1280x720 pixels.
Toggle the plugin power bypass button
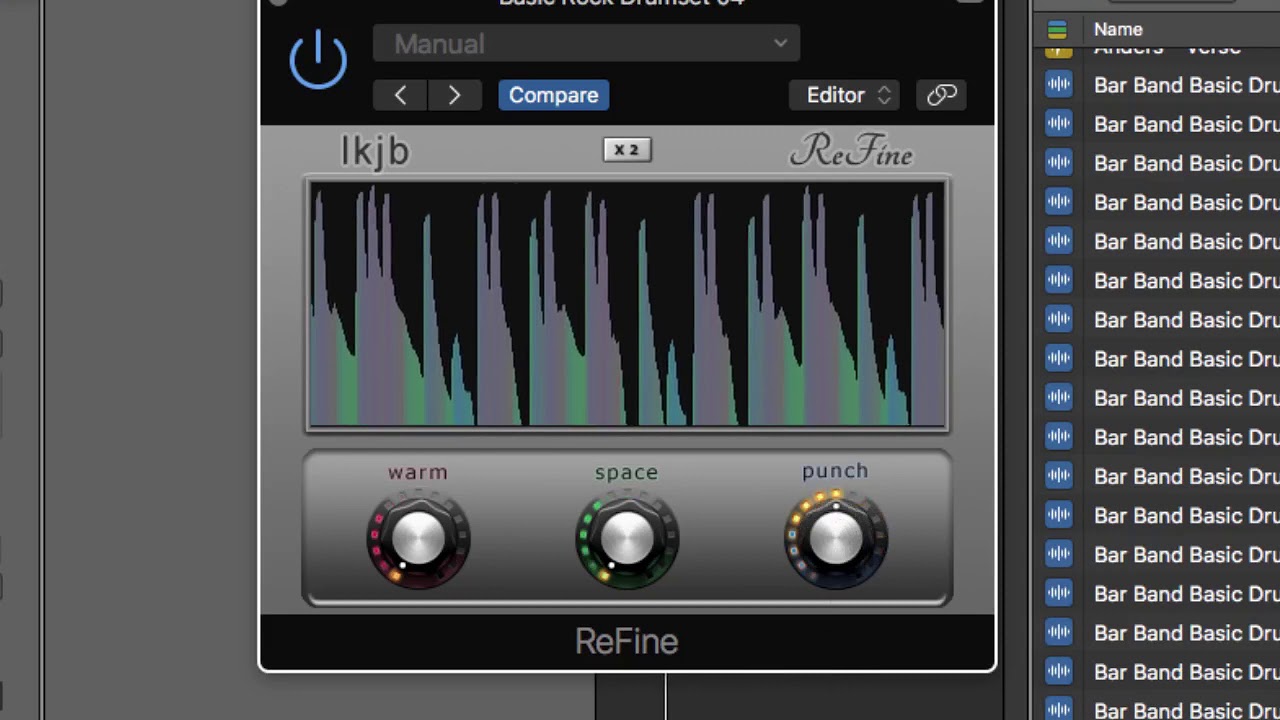click(318, 58)
